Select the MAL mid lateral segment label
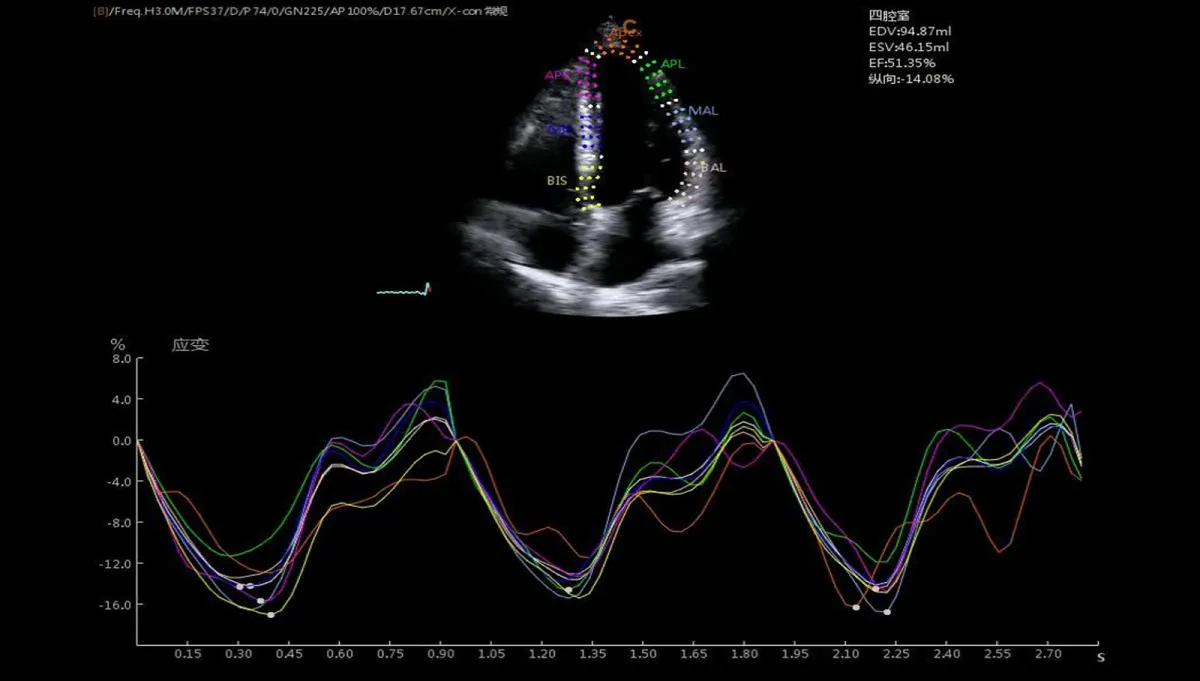Image resolution: width=1200 pixels, height=681 pixels. point(703,111)
